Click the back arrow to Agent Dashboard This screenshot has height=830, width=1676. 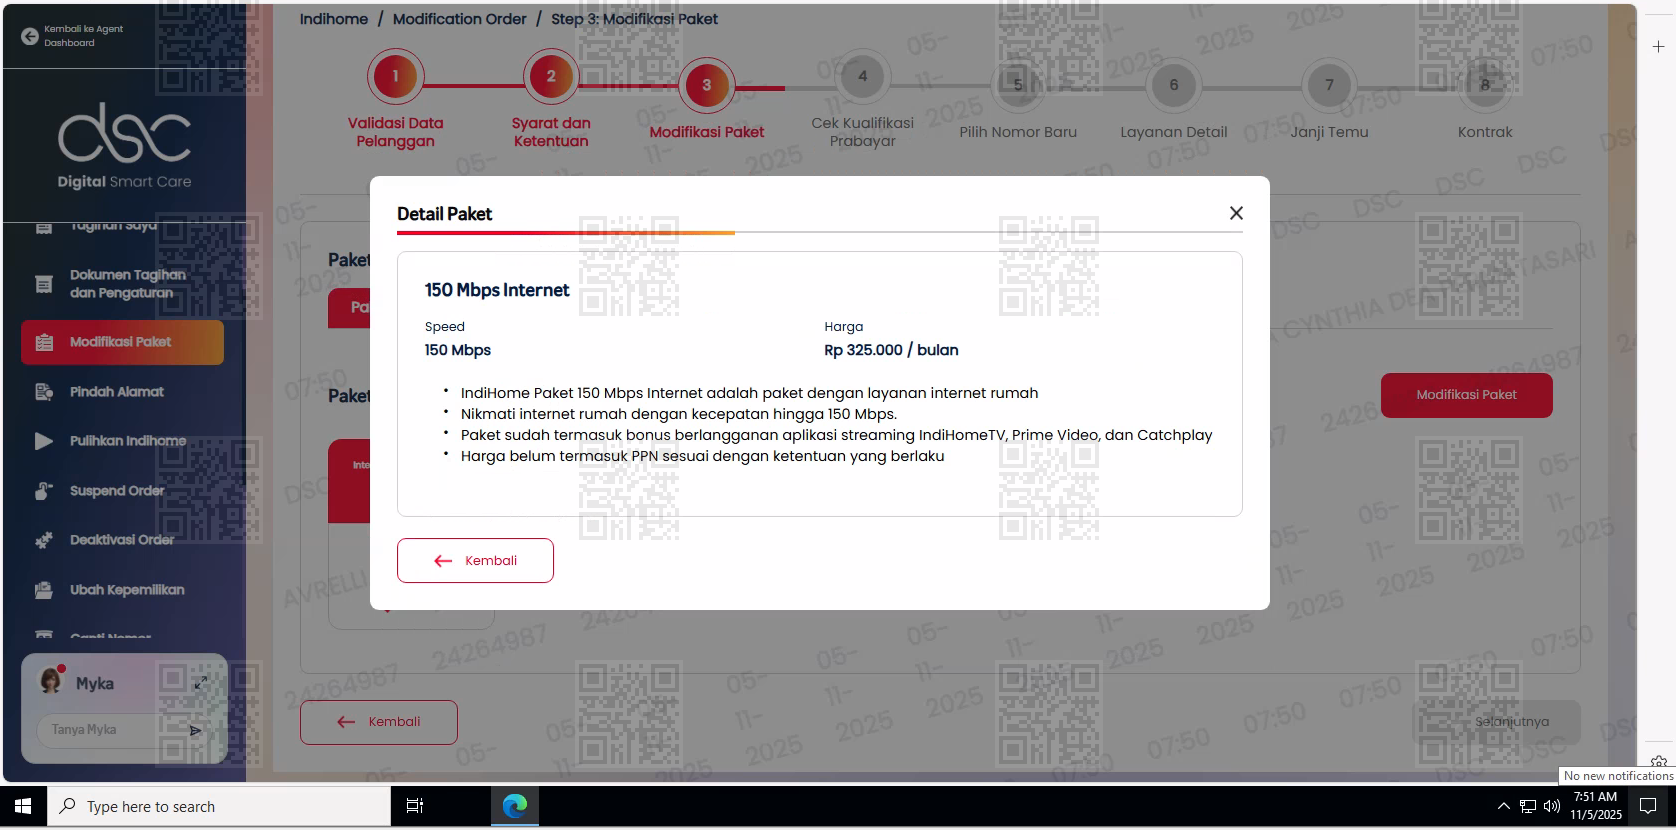(30, 36)
